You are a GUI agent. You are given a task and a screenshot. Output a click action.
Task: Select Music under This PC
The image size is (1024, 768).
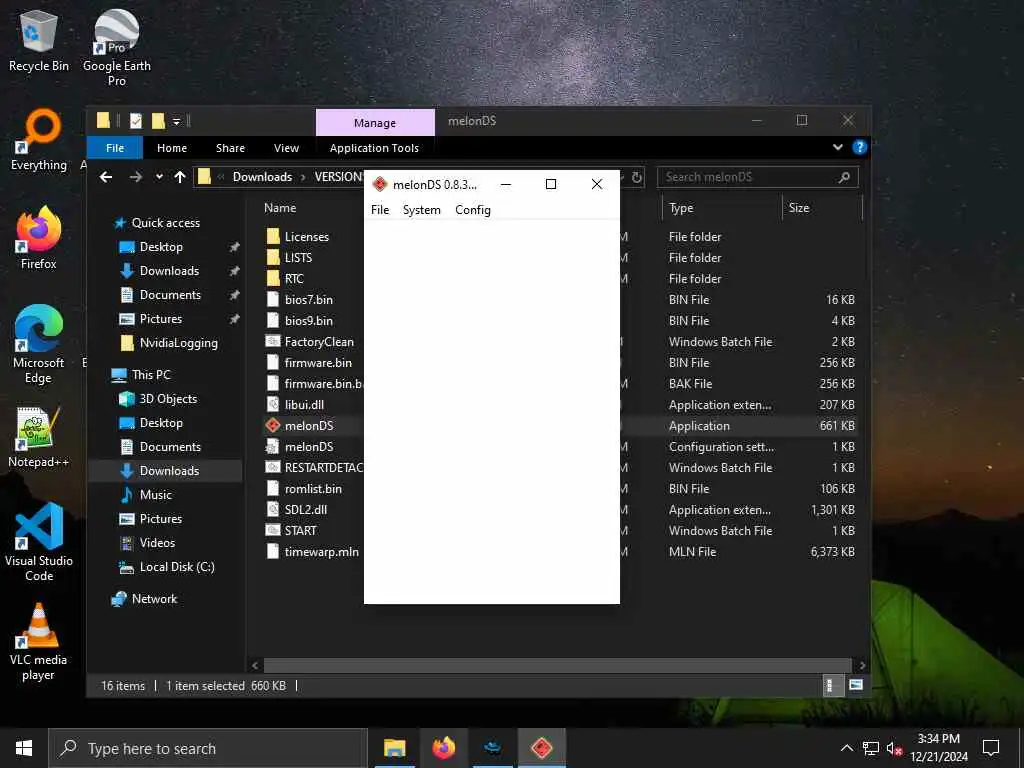click(155, 495)
